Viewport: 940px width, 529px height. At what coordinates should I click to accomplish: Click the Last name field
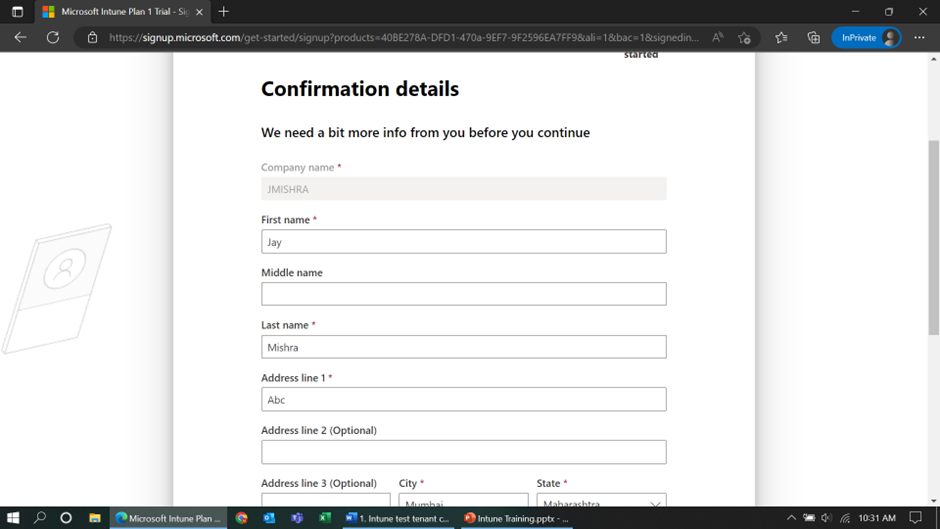(x=463, y=347)
